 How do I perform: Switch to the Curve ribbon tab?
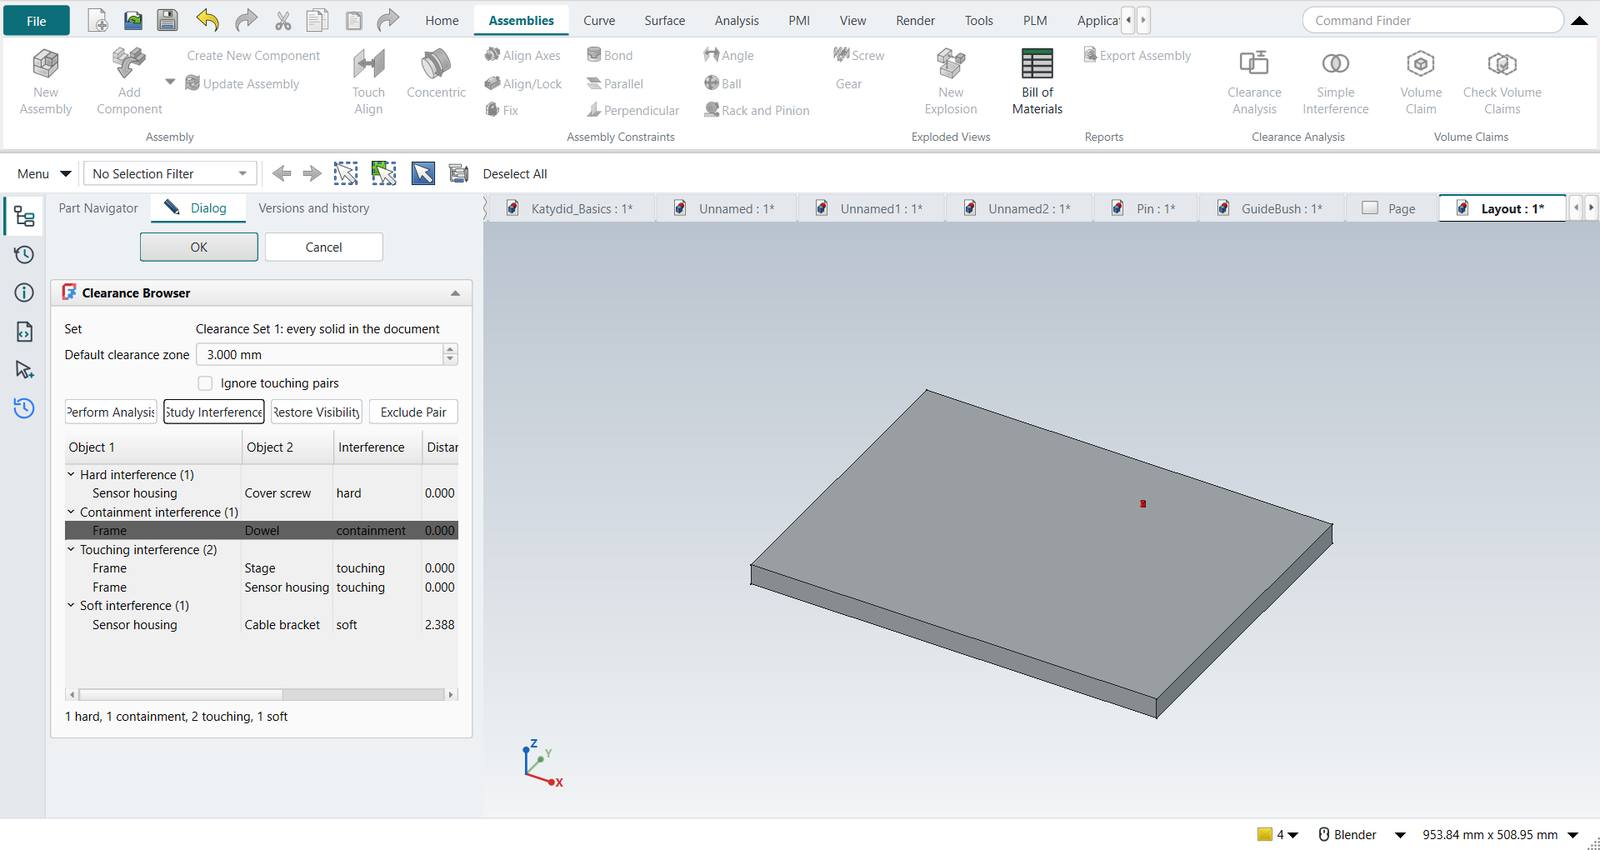point(599,20)
